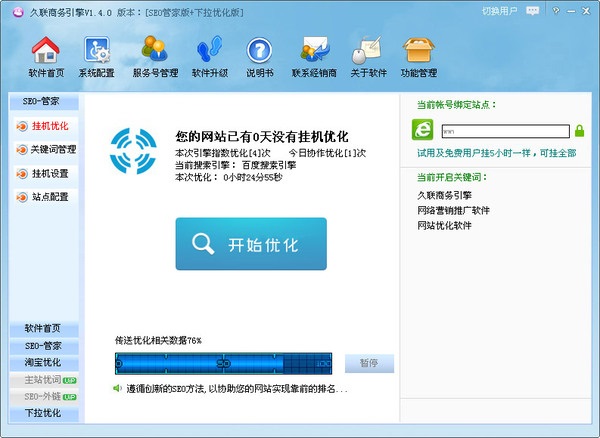The height and width of the screenshot is (438, 600).
Task: Click the orange bullet icon beside 关键词管理
Action: click(x=22, y=150)
